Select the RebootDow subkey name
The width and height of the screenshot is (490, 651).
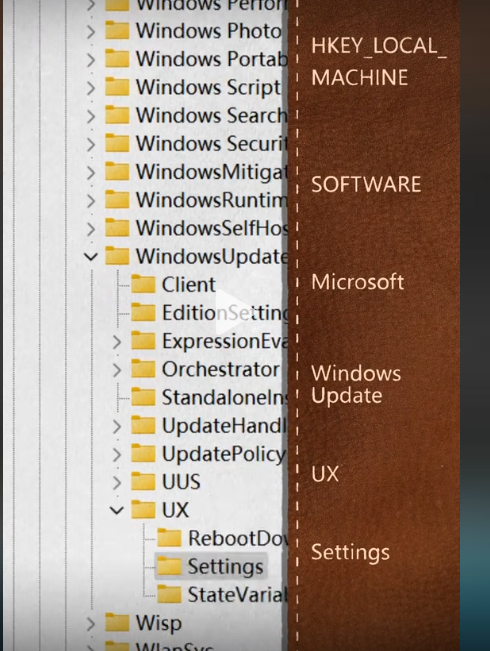coord(238,538)
